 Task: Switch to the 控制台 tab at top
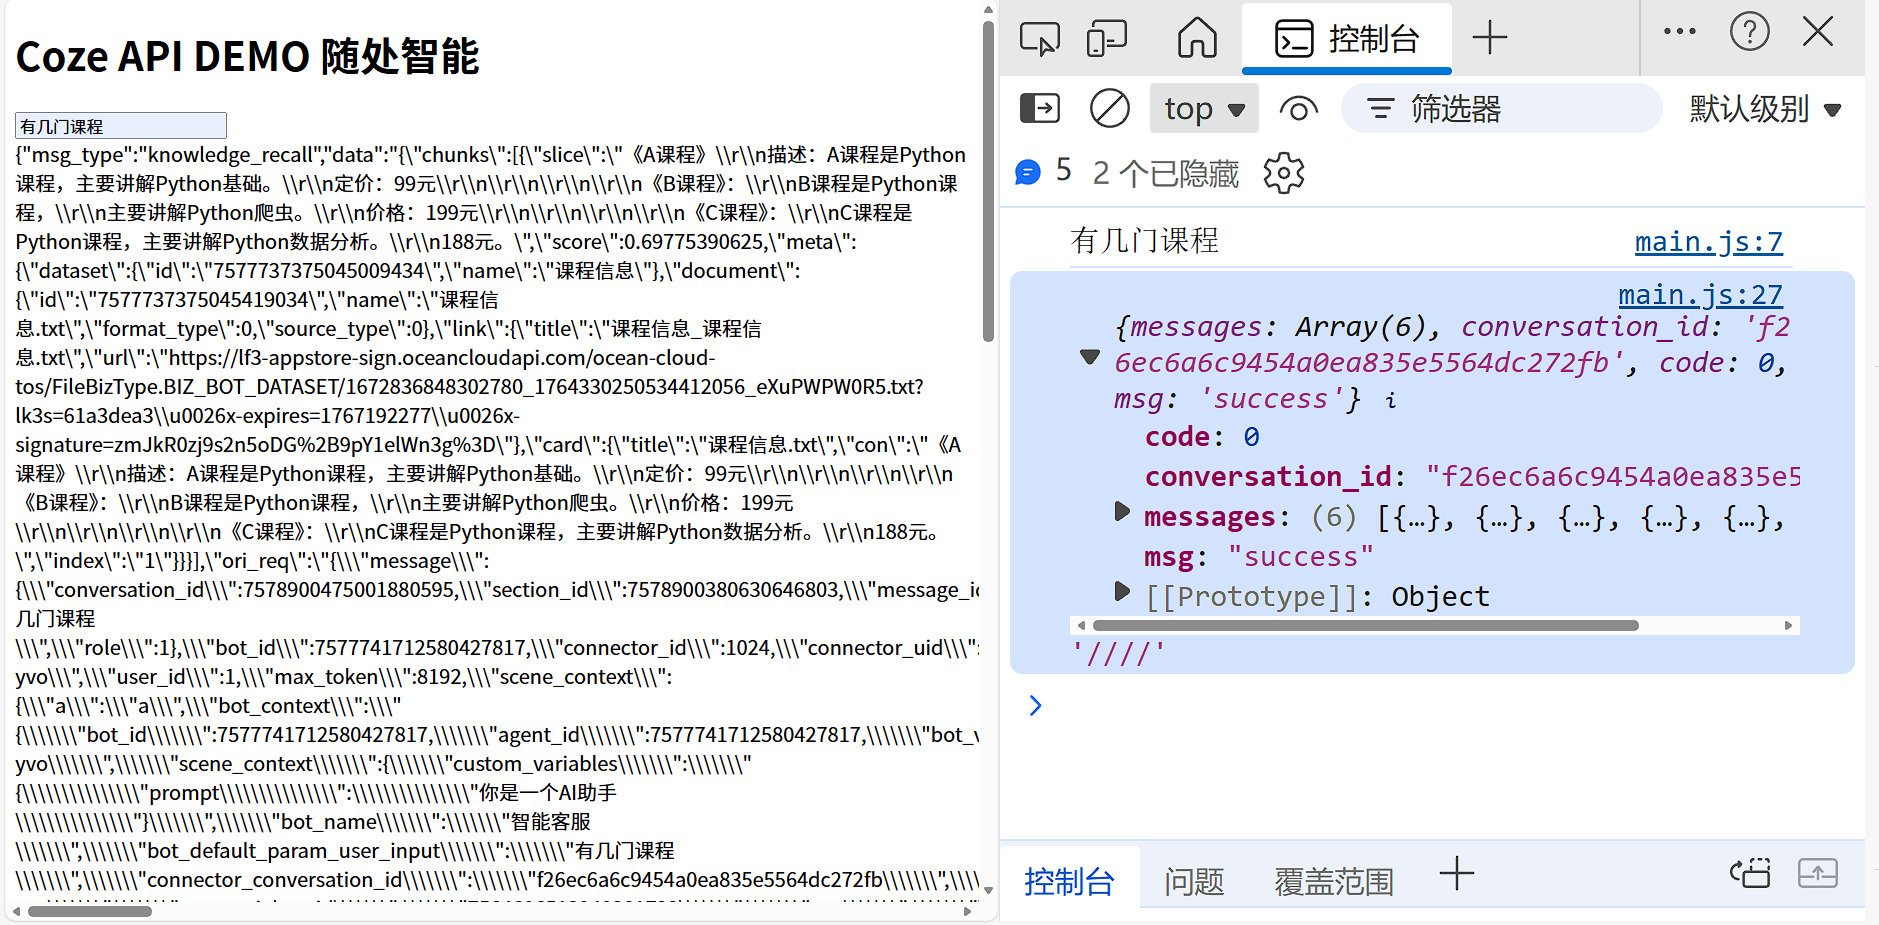coord(1346,38)
